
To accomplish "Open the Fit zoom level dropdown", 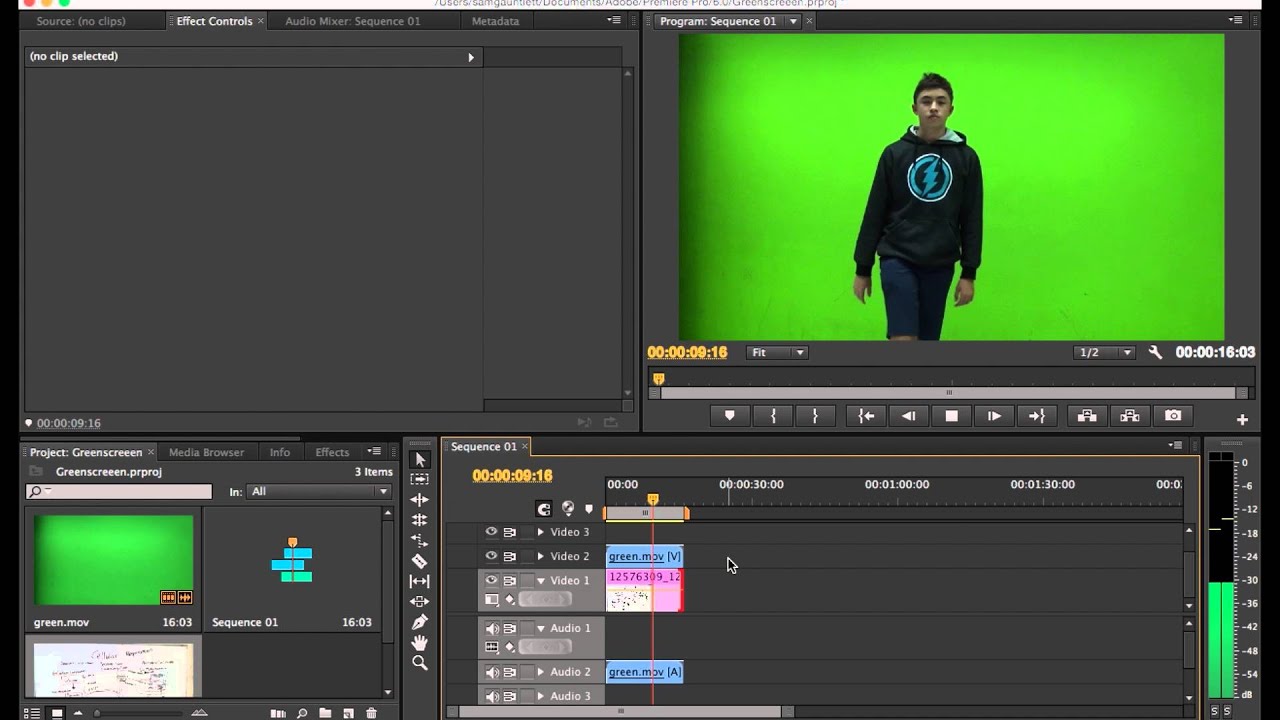I will [777, 352].
